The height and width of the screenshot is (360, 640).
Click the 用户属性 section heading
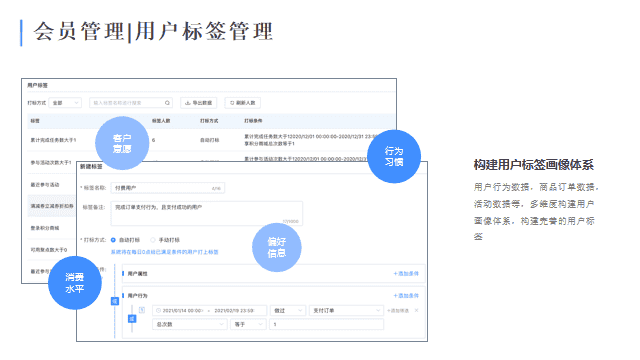click(138, 273)
